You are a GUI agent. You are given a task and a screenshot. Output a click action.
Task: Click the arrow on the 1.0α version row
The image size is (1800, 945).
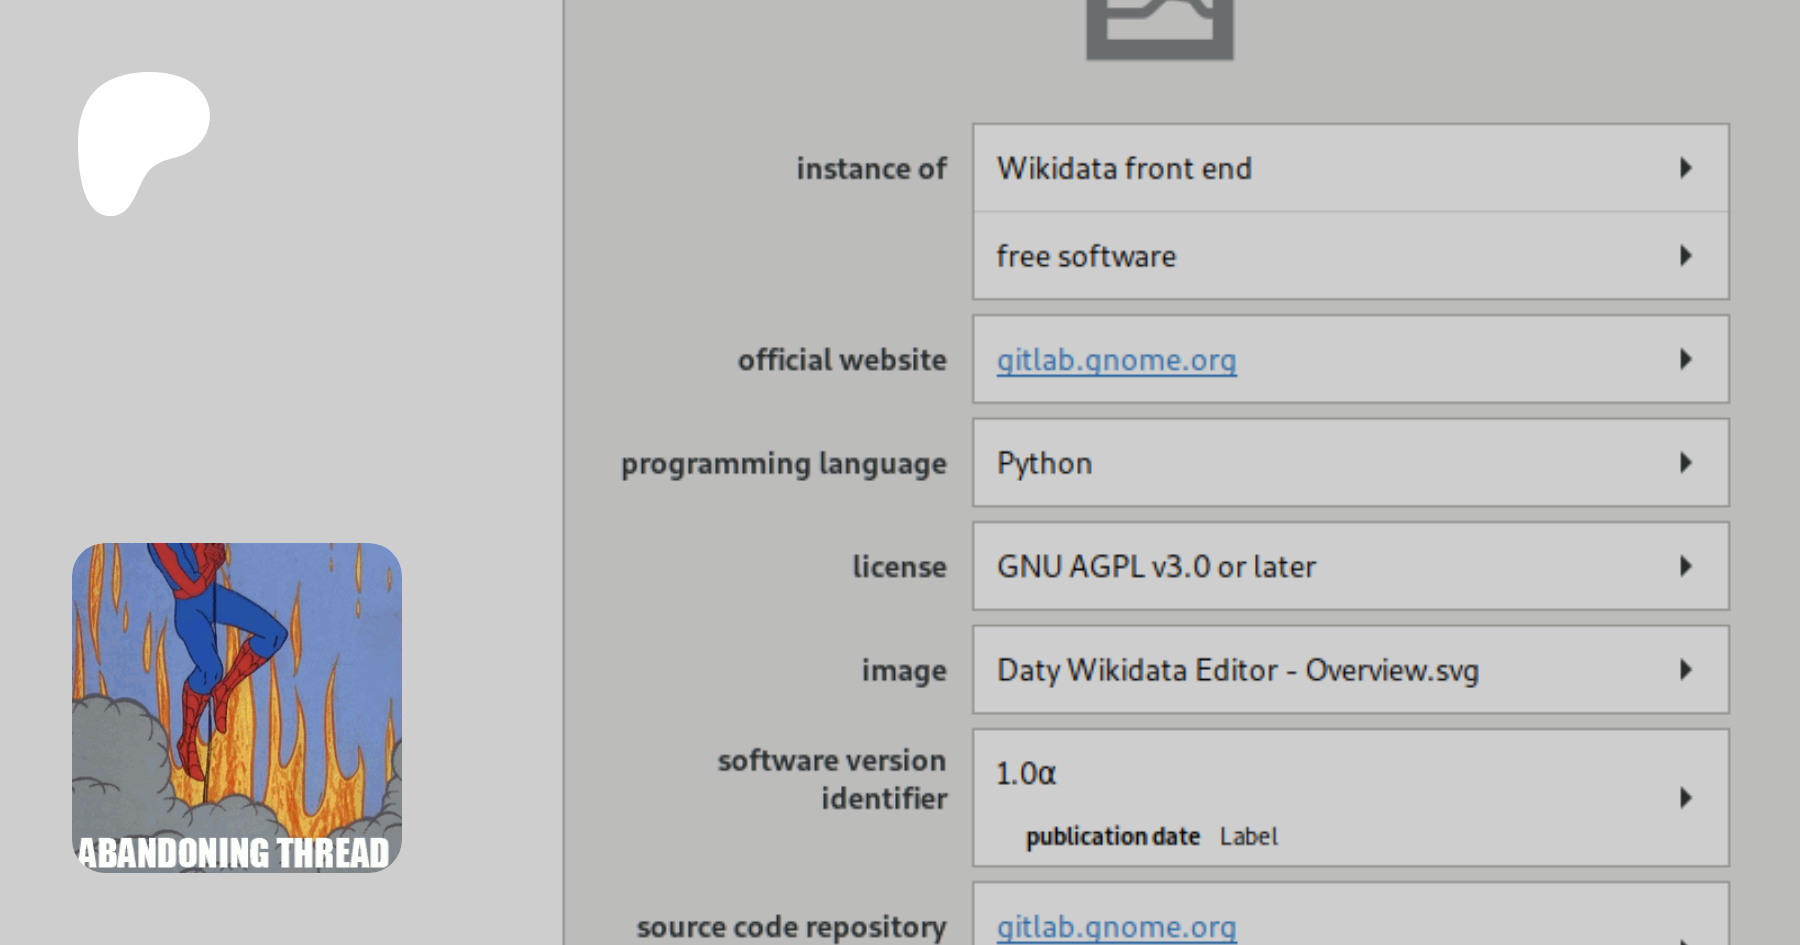click(x=1685, y=798)
